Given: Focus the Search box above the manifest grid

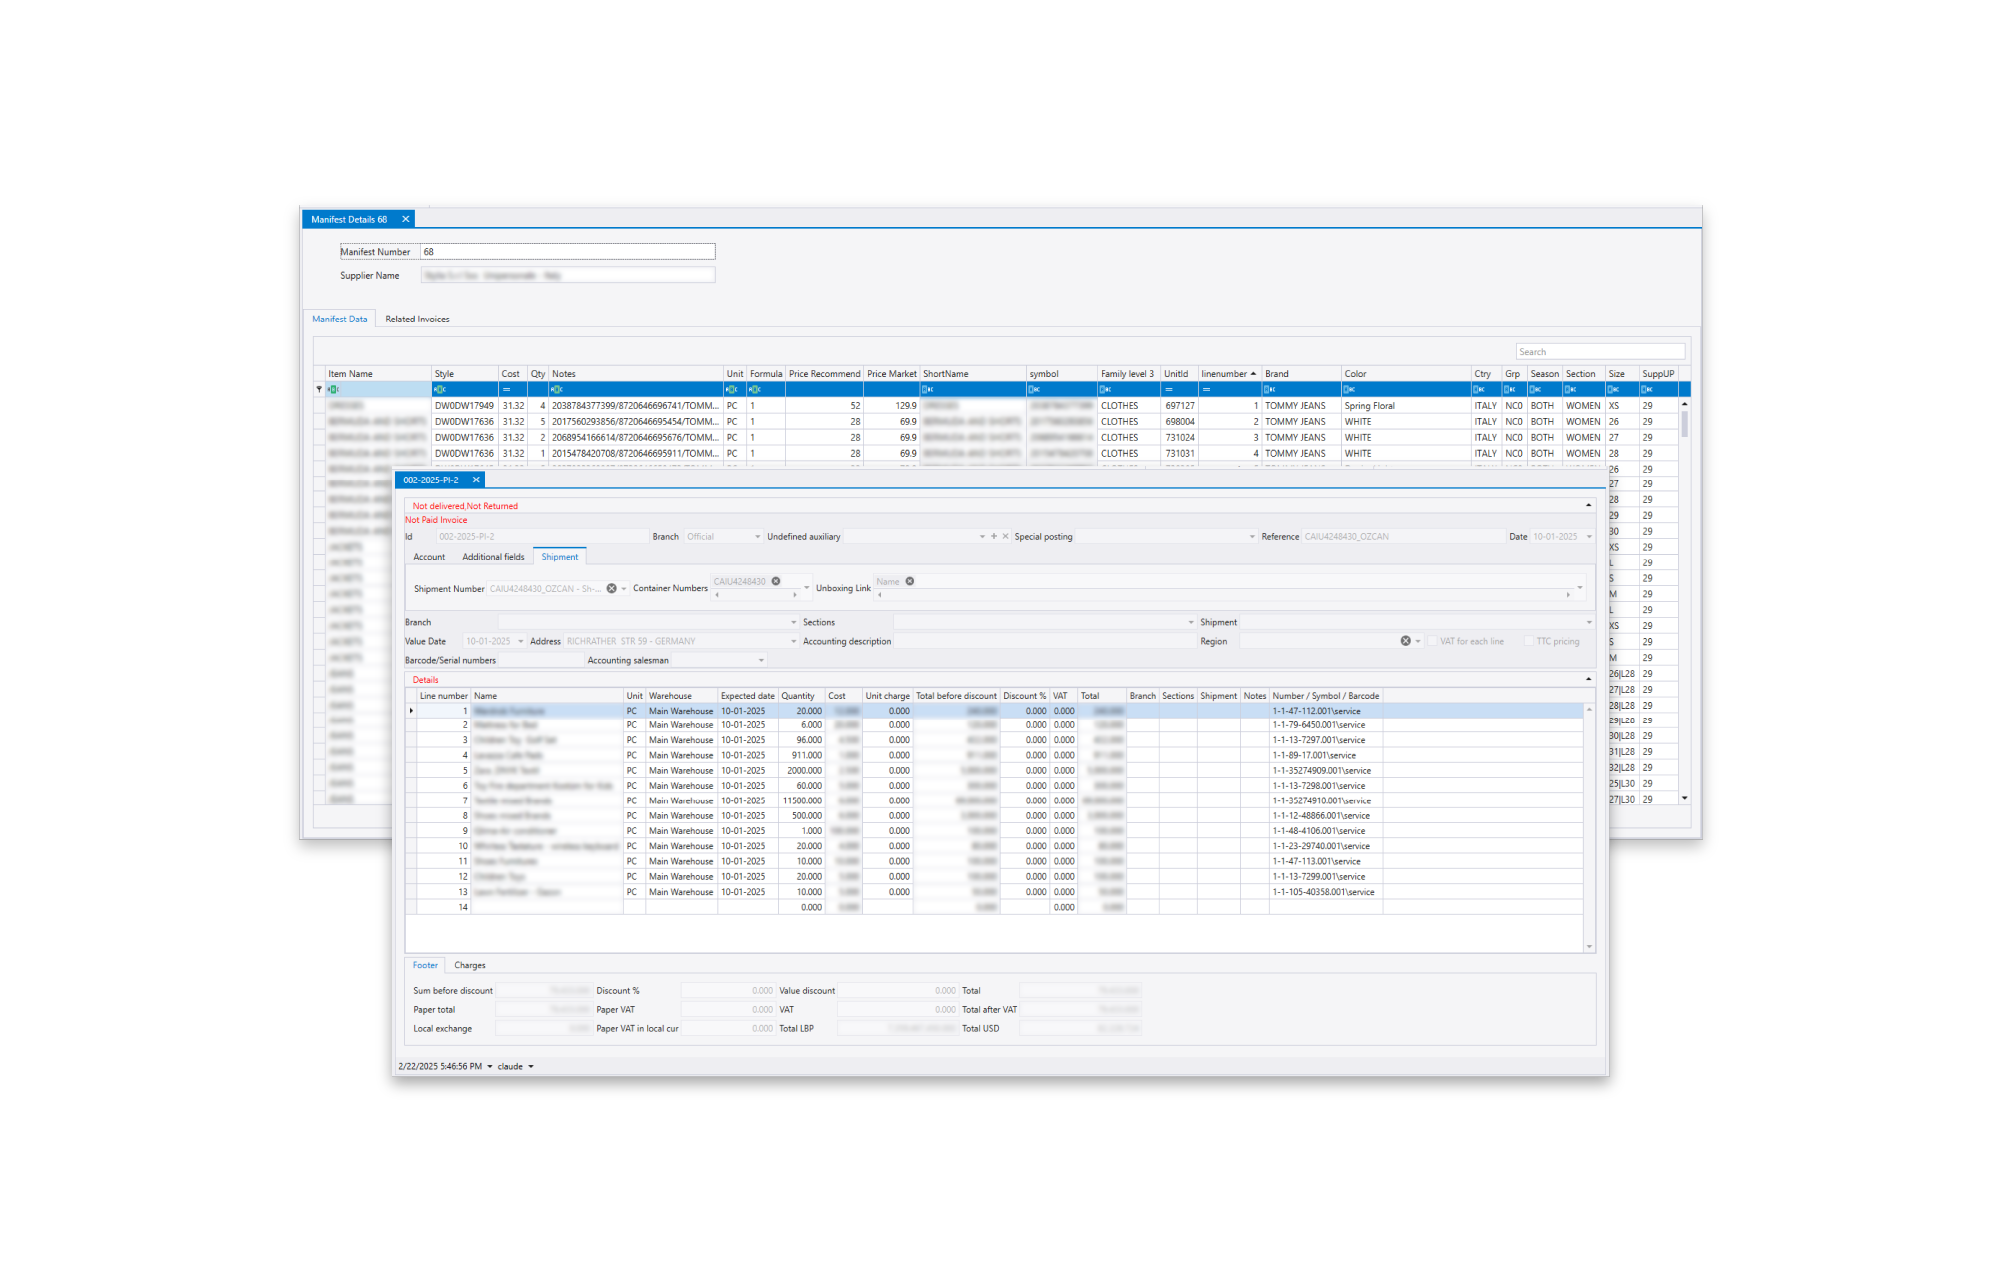Looking at the screenshot, I should 1600,352.
